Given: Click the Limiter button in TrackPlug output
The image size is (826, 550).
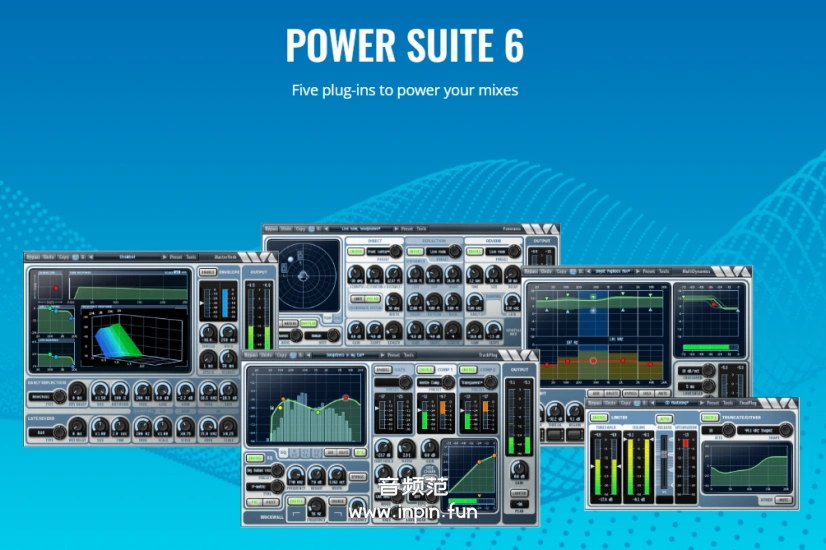Looking at the screenshot, I should 519,493.
